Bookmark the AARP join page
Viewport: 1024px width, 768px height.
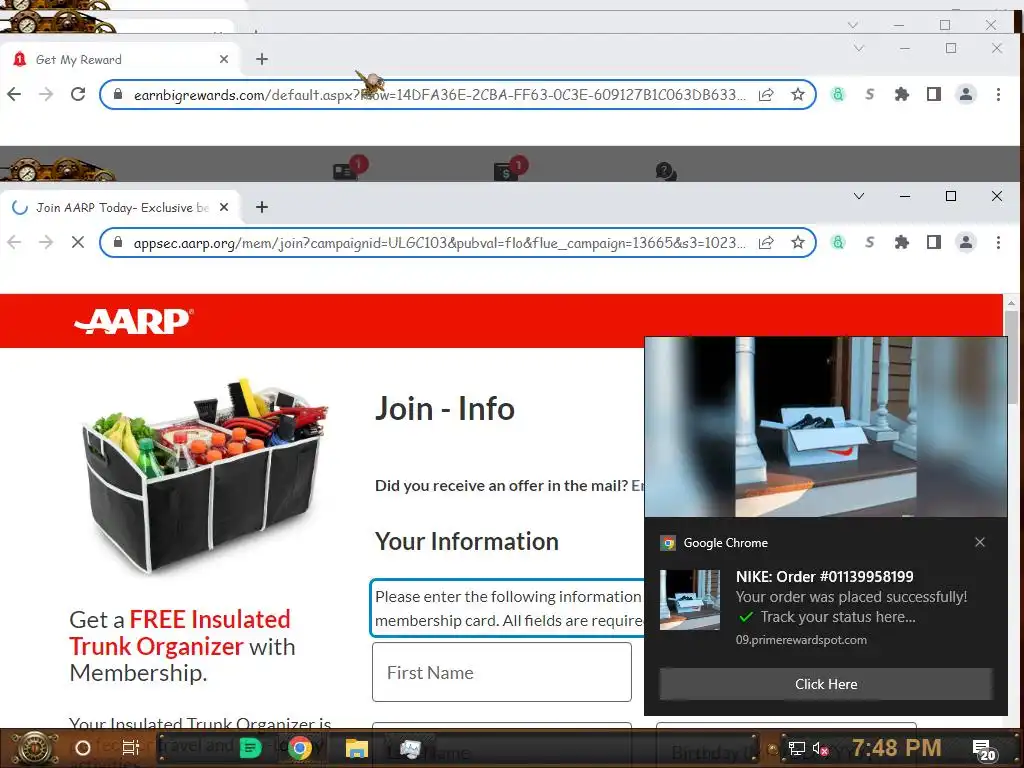click(797, 242)
